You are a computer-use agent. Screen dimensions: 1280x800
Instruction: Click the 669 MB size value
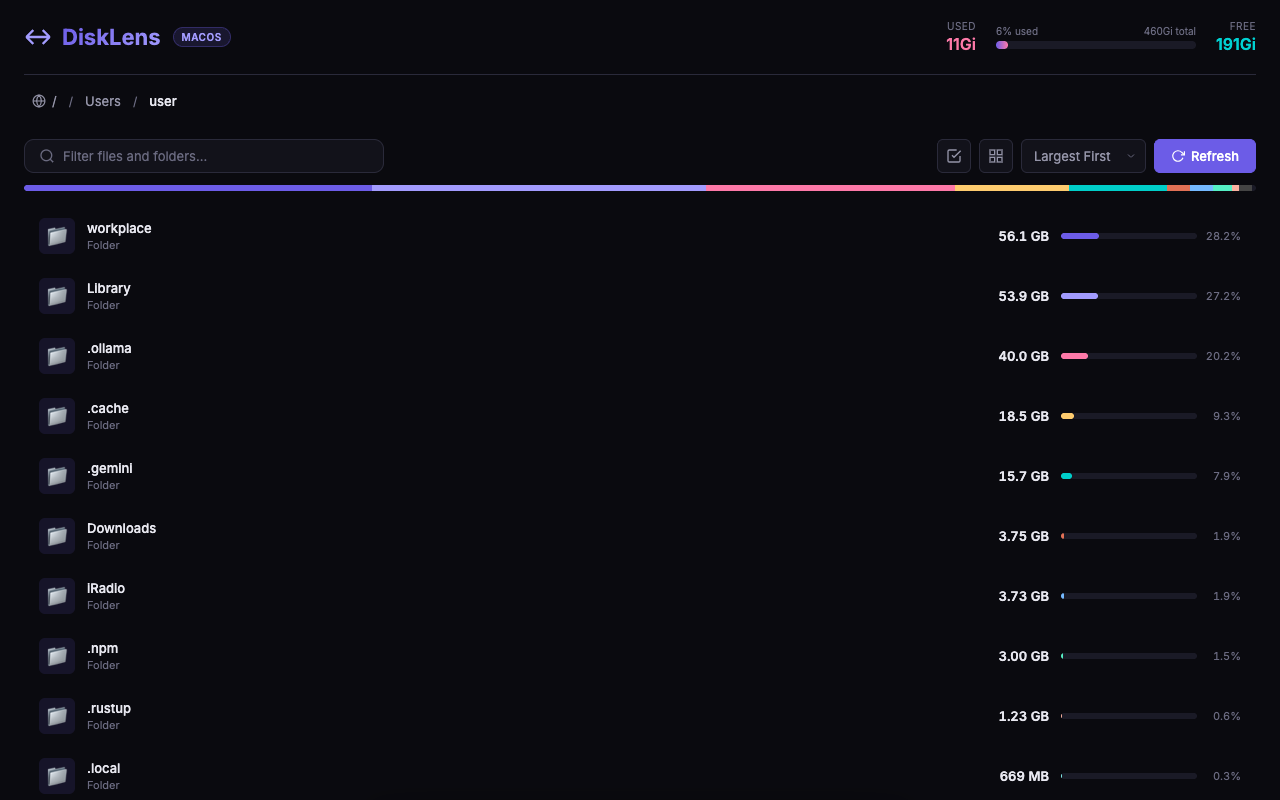[1024, 776]
